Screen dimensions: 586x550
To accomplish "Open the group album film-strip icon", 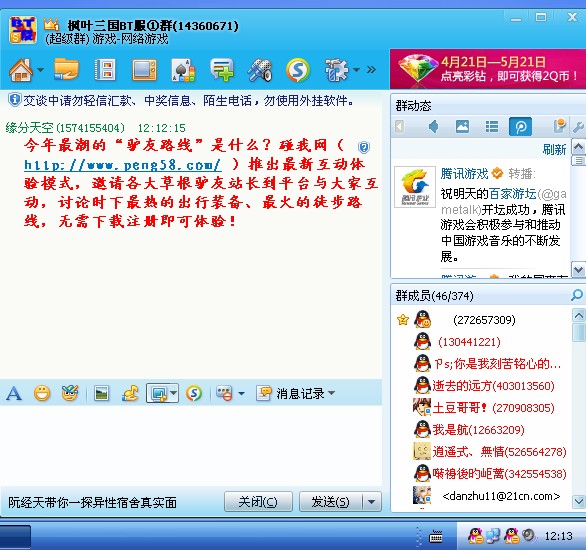I will pos(105,69).
